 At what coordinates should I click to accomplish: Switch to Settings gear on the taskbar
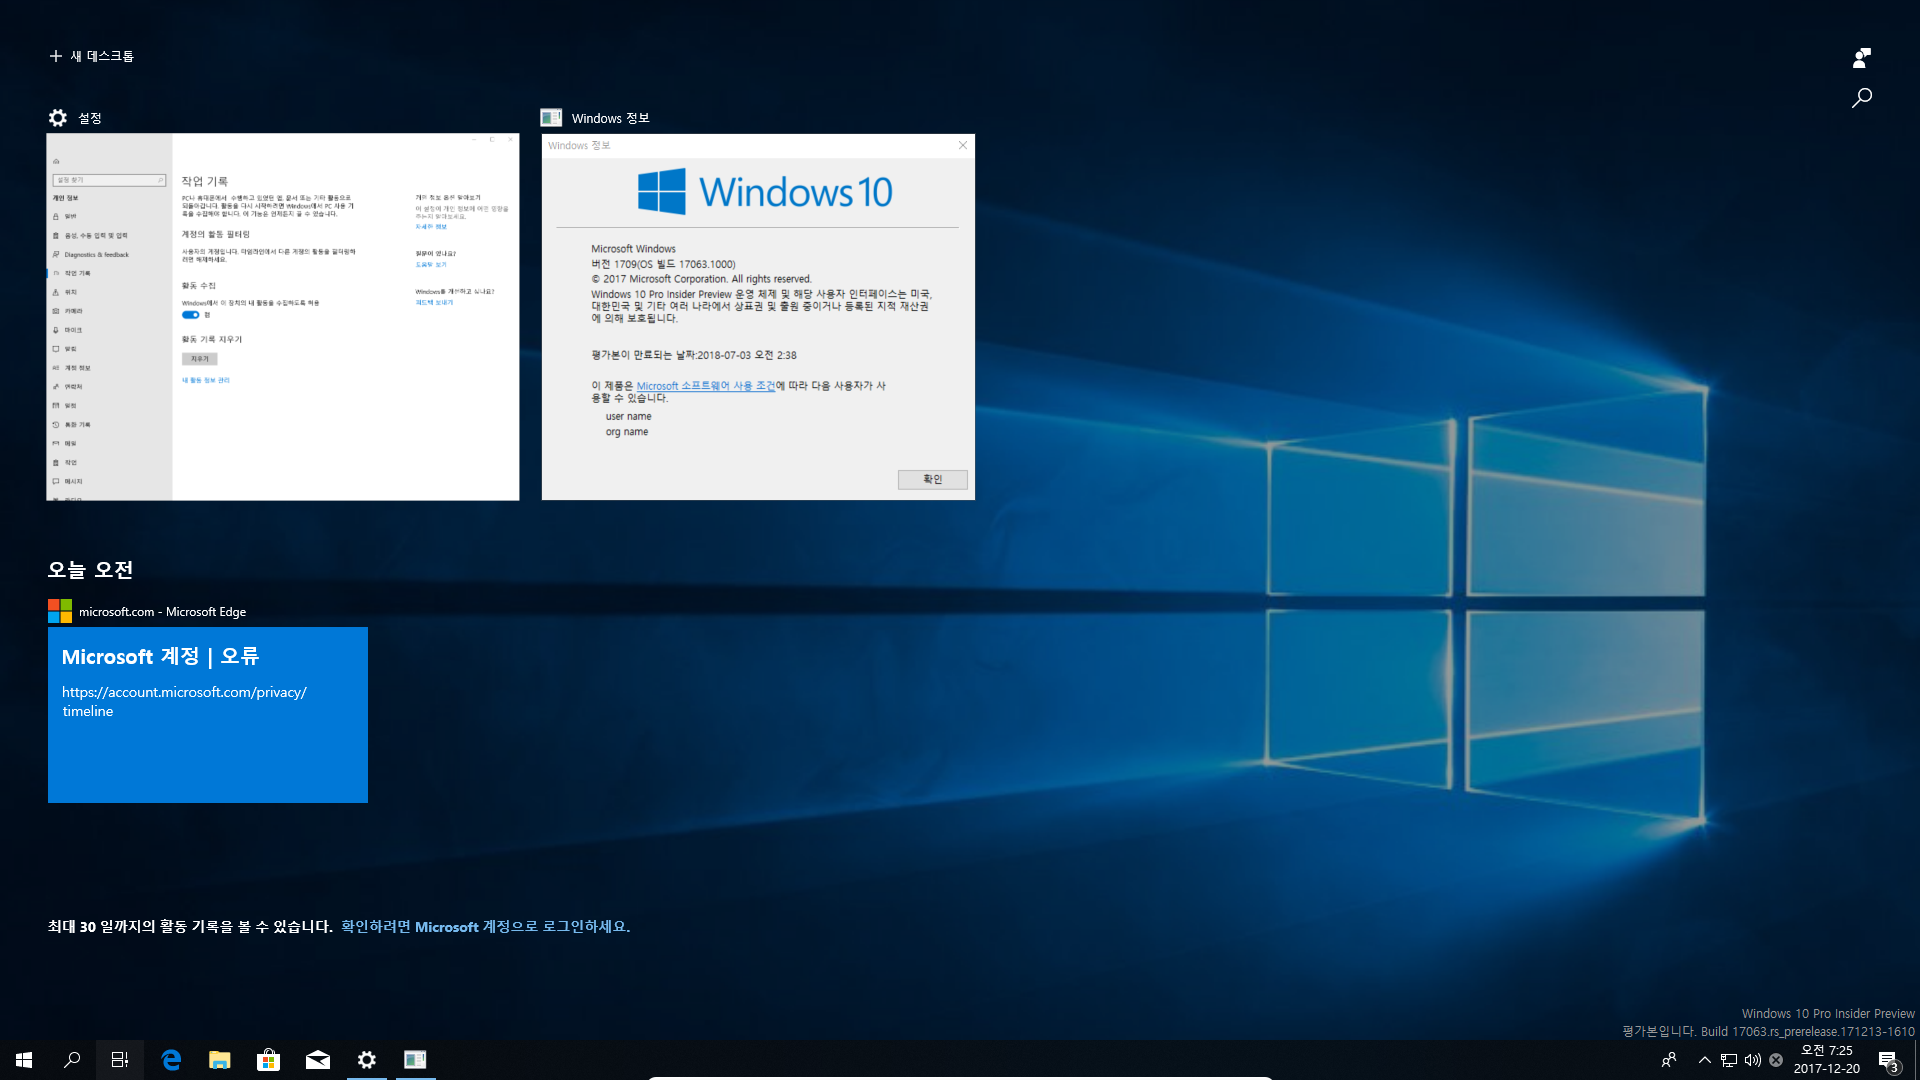367,1060
